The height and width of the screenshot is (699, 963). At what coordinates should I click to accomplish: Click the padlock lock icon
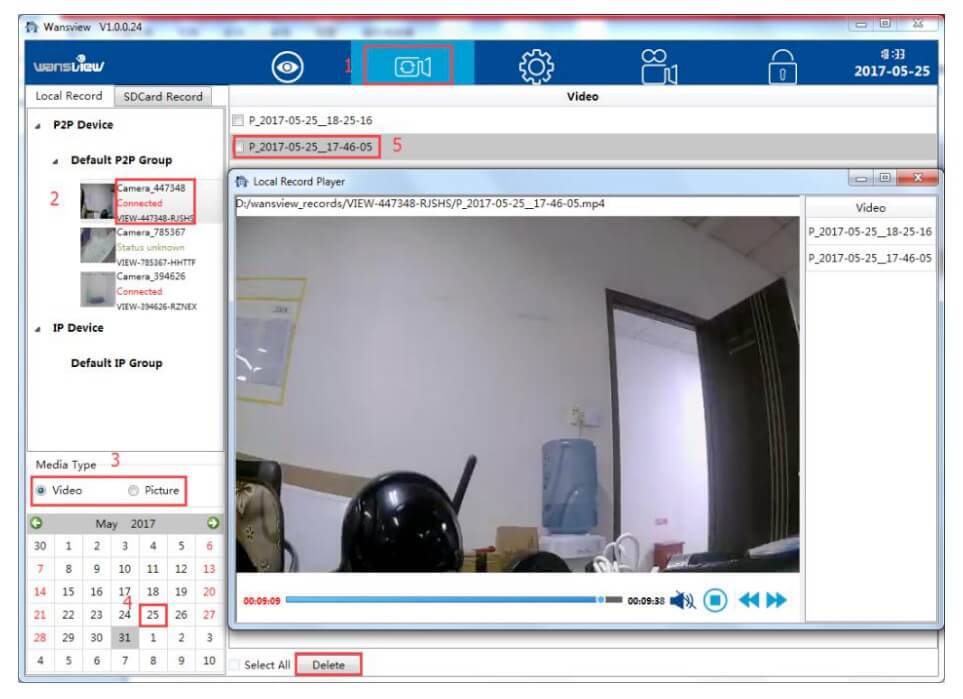782,67
